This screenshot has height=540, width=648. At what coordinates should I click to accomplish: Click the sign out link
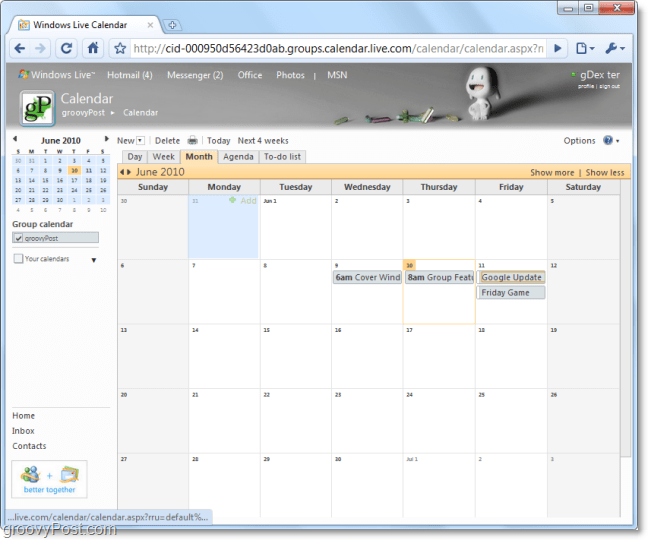(x=610, y=86)
